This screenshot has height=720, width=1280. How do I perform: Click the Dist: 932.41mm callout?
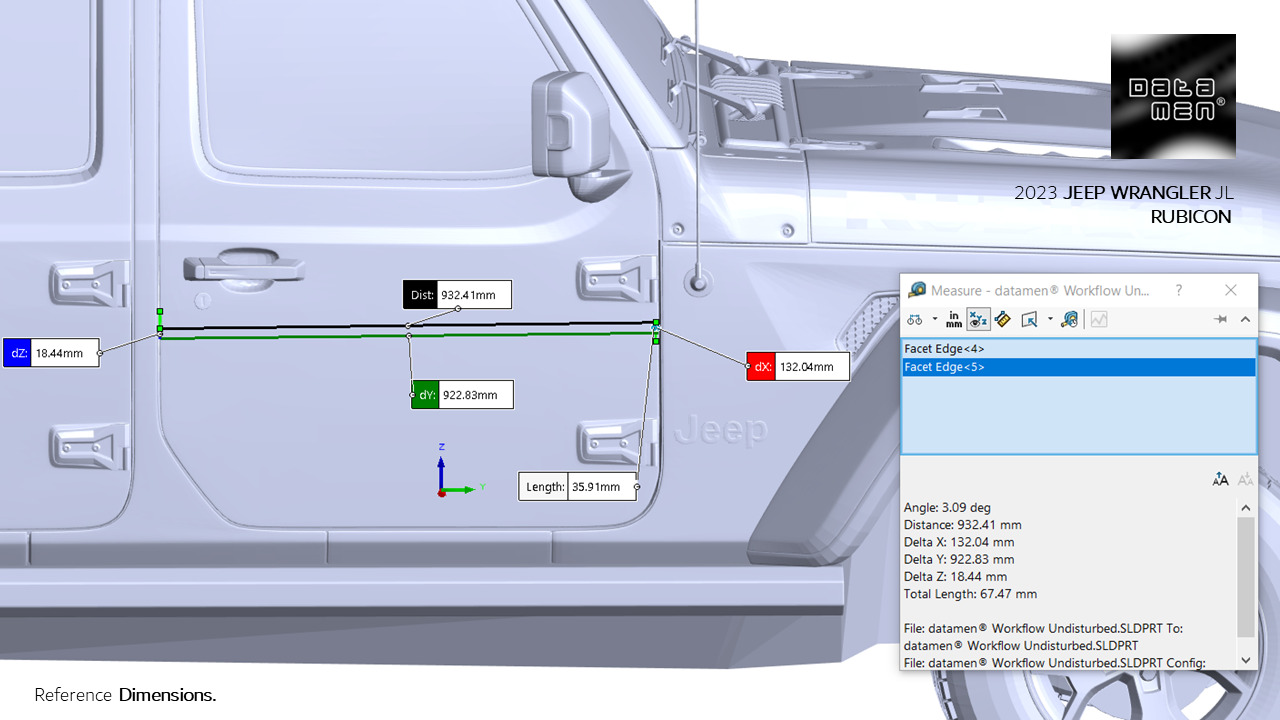(457, 295)
